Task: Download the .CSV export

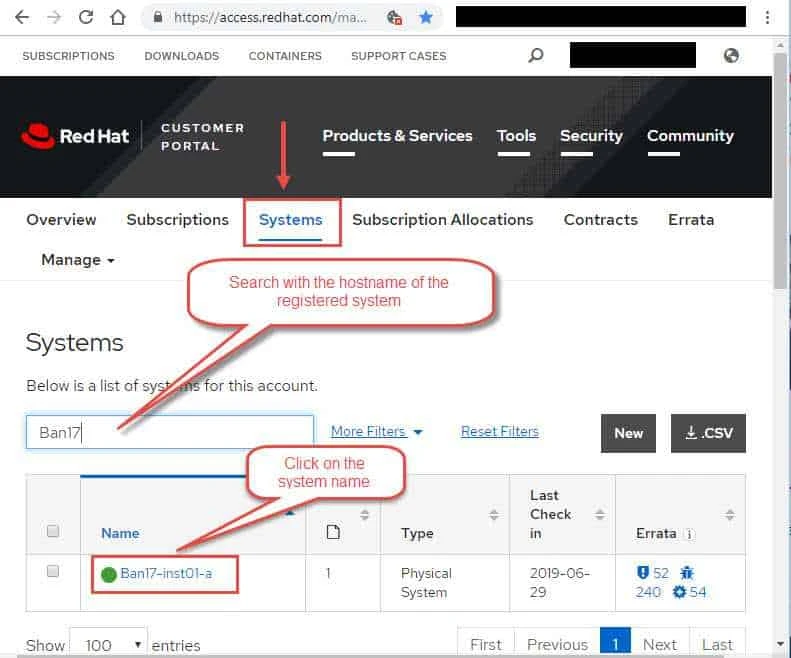Action: pos(708,433)
